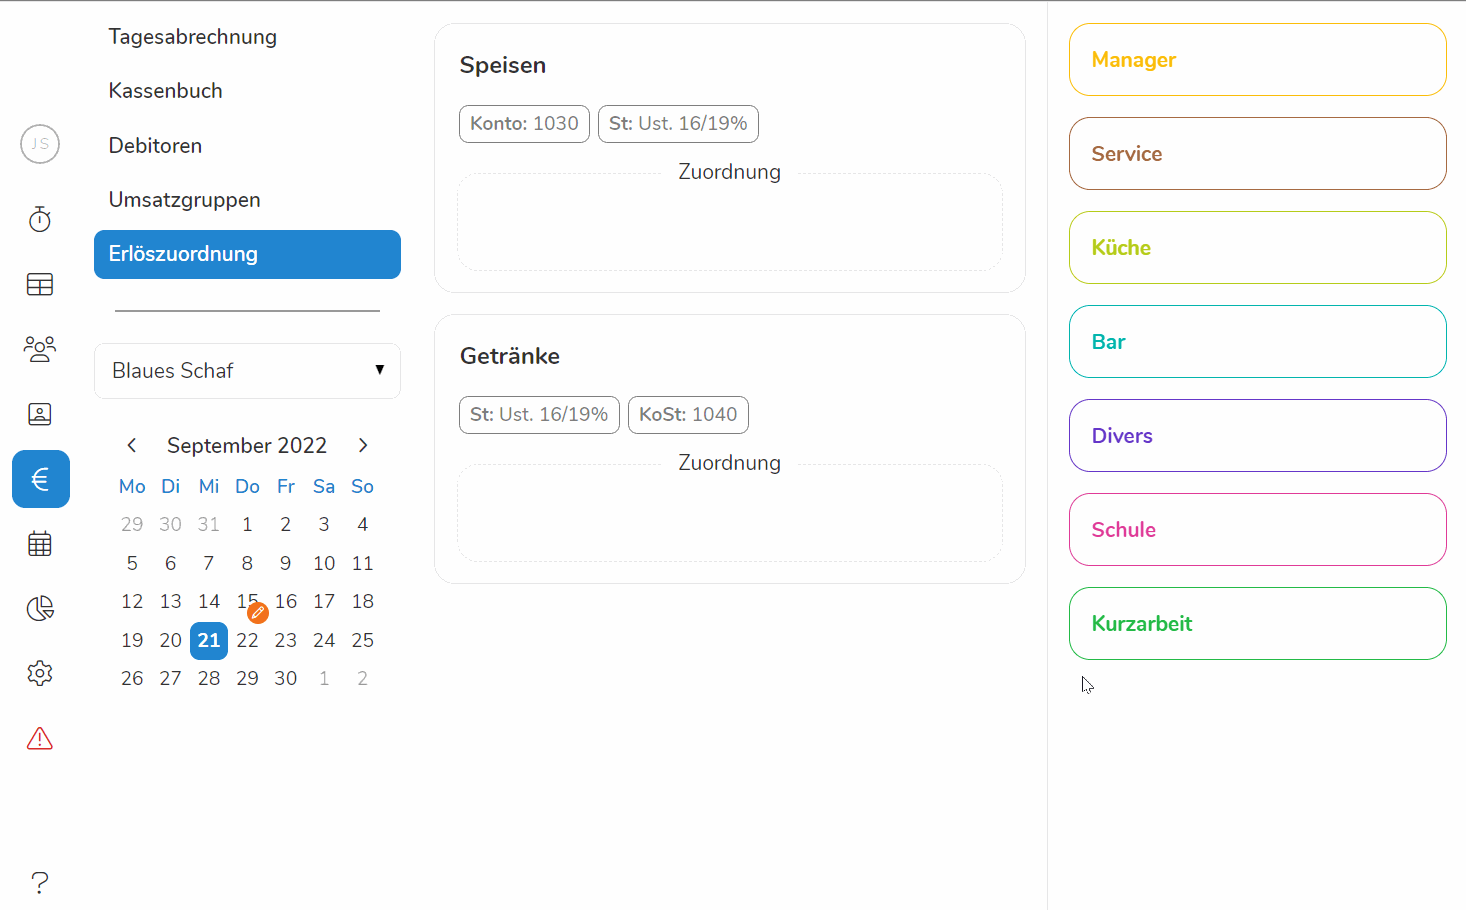Open the staff group icon in sidebar
Image resolution: width=1466 pixels, height=910 pixels.
click(x=40, y=349)
